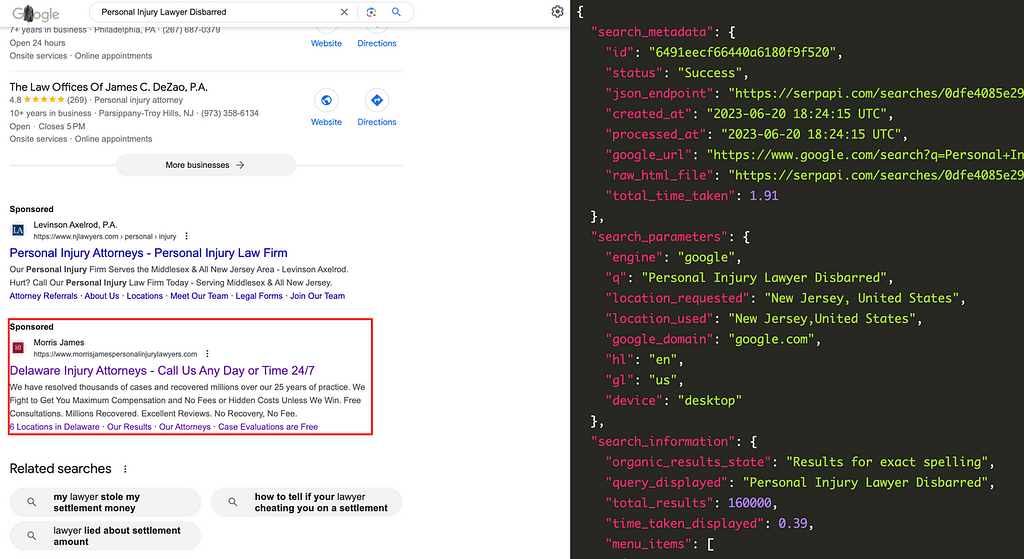This screenshot has height=559, width=1024.
Task: Click Our Results sitelink
Action: click(129, 427)
